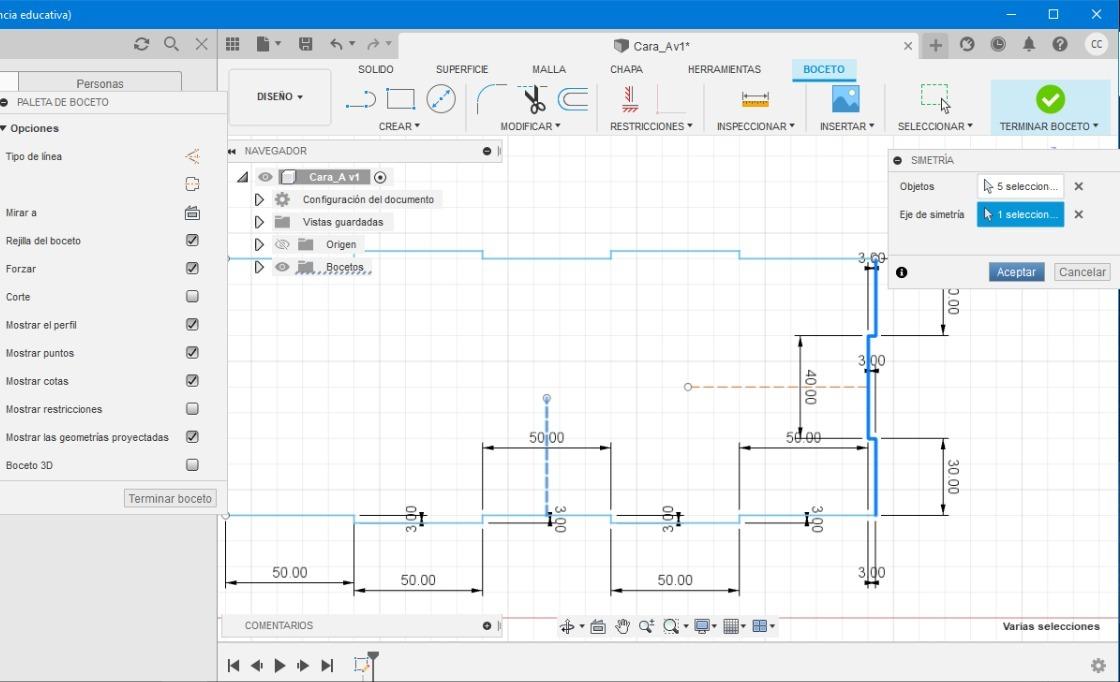Enable the Boceto 3D checkbox
This screenshot has width=1120, height=682.
192,465
